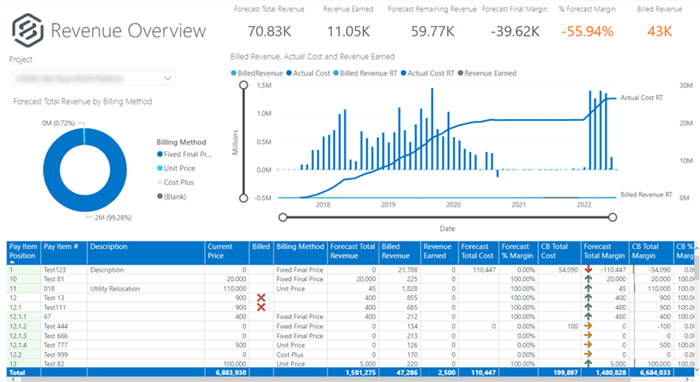The height and width of the screenshot is (382, 700).
Task: Click the 1,591,275 total forecast revenue value
Action: click(360, 372)
